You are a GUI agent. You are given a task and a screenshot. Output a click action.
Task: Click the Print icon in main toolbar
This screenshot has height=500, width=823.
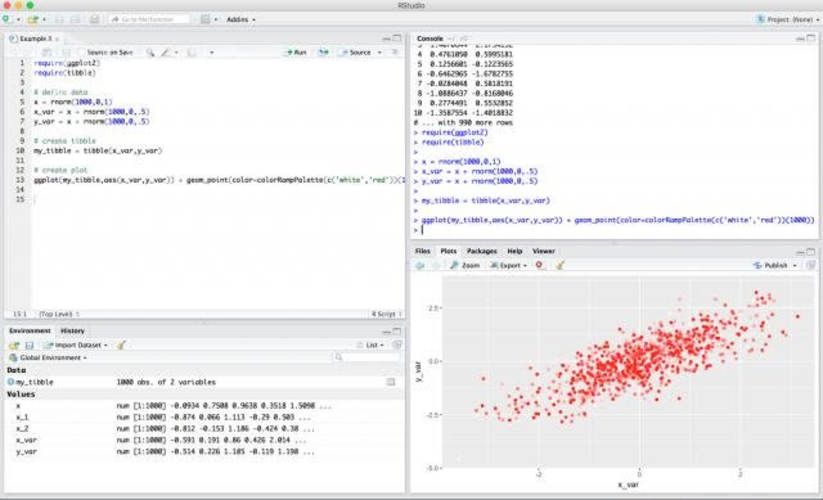point(94,19)
